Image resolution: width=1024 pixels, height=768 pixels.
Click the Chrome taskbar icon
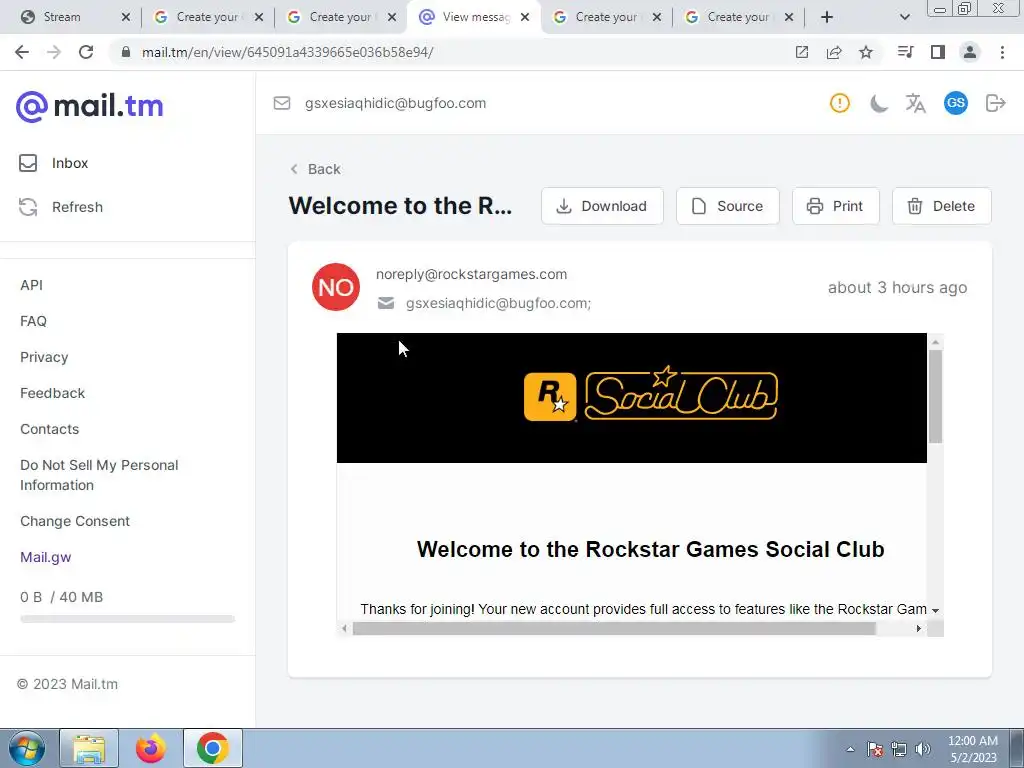tap(212, 748)
